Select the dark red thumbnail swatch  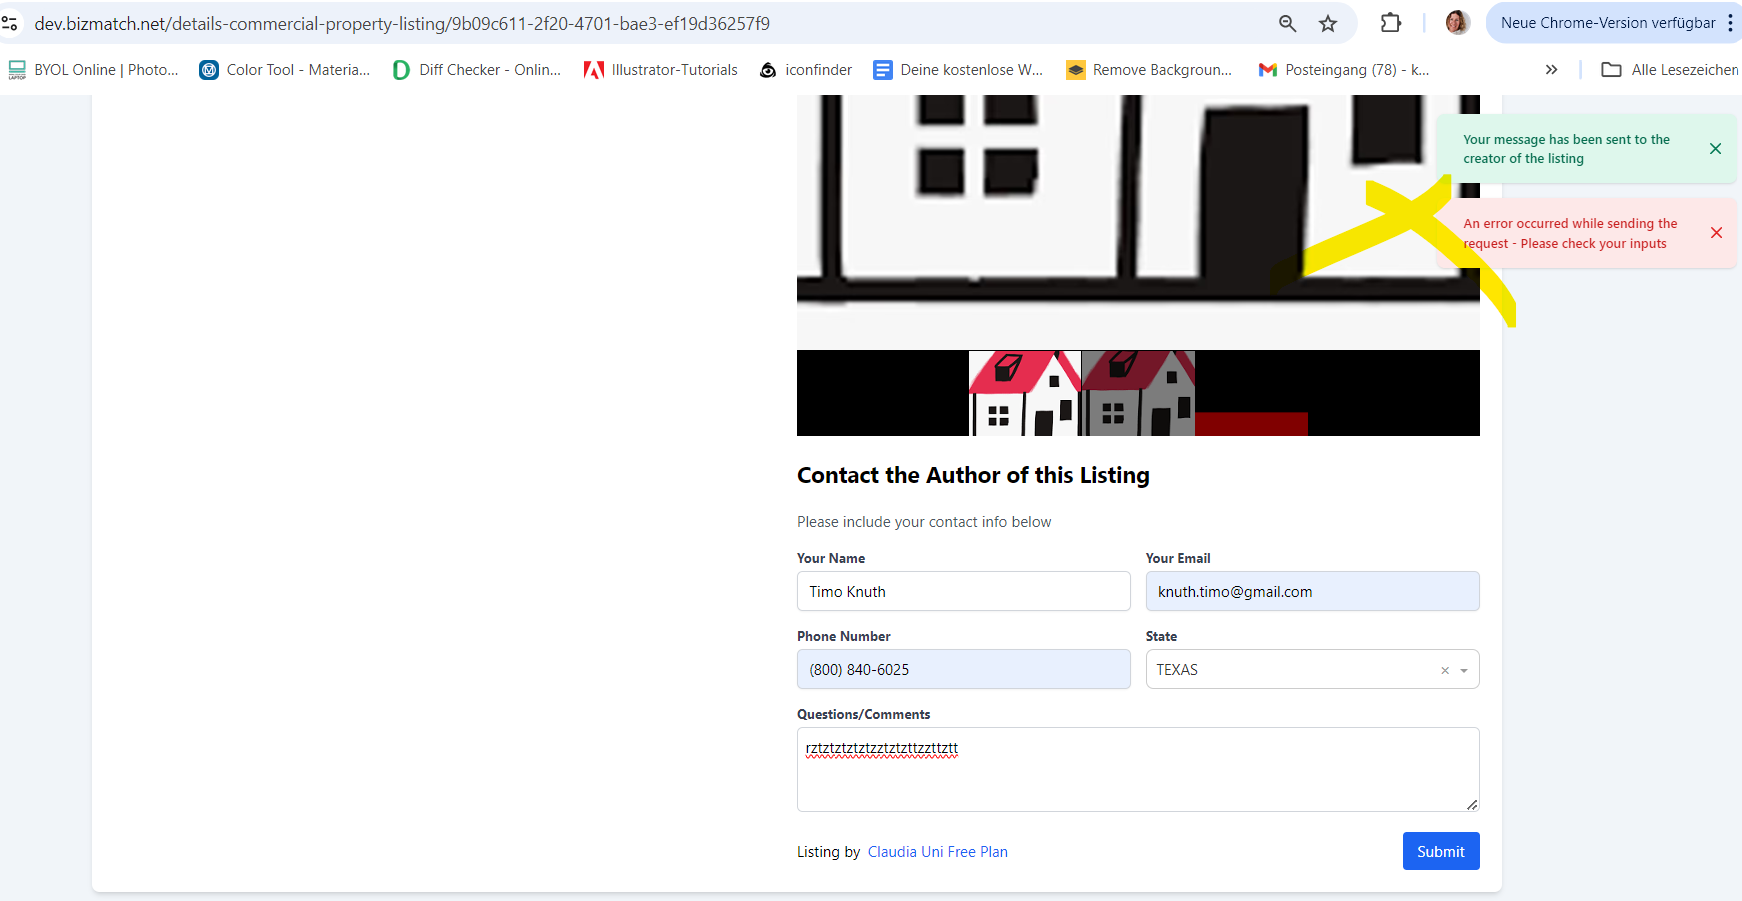click(x=1251, y=424)
